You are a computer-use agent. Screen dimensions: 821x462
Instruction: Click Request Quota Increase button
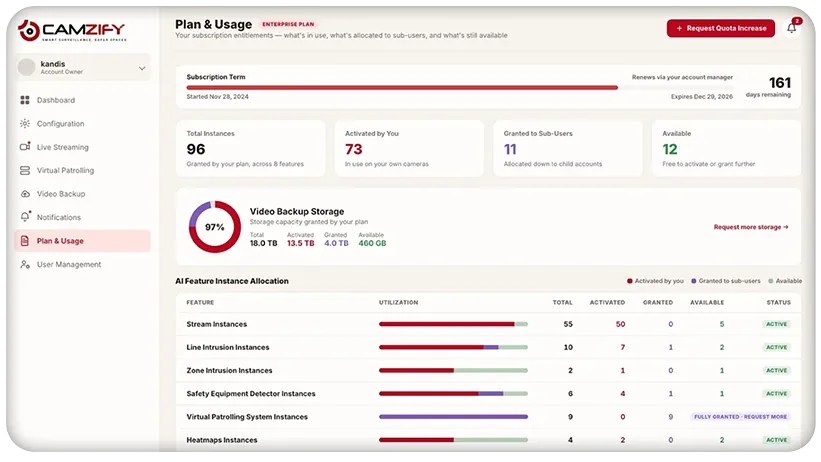tap(720, 28)
